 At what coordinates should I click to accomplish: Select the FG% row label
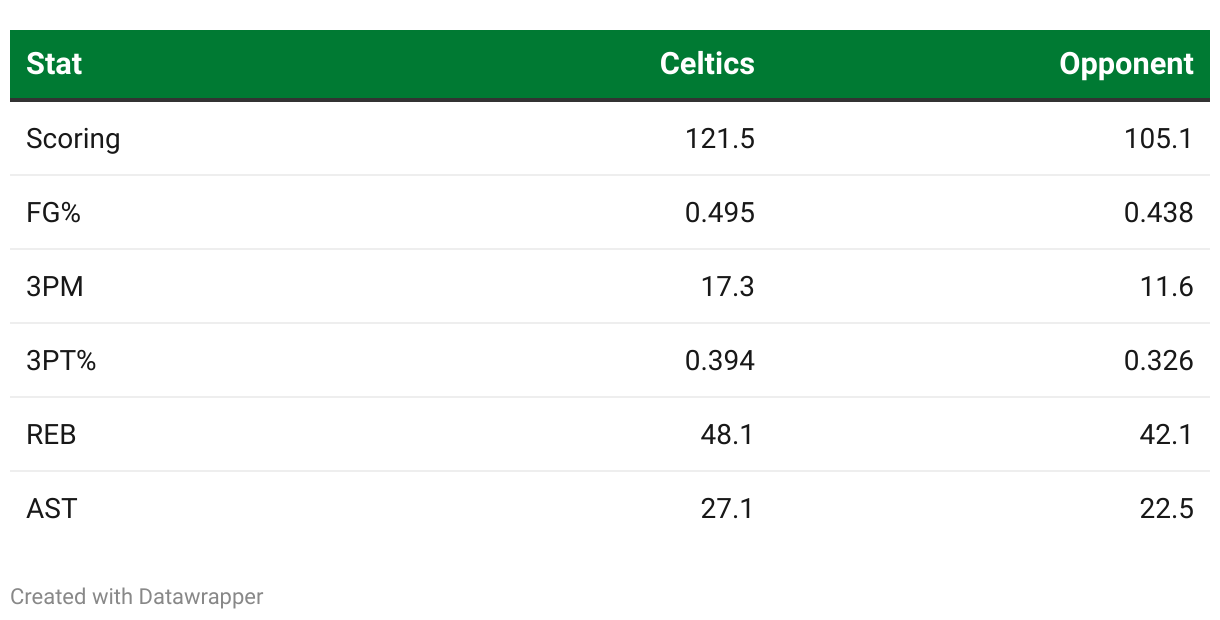click(x=53, y=212)
